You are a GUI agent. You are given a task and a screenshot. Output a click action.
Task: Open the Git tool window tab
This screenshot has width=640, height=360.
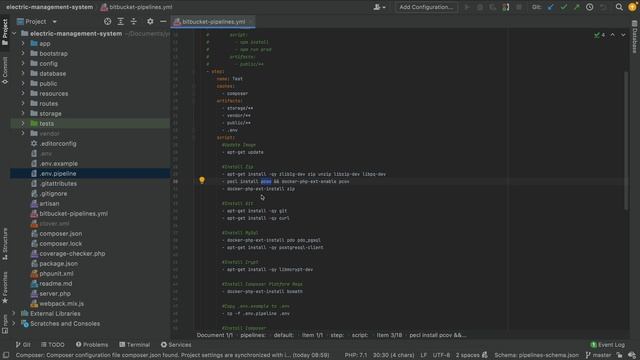pos(23,344)
